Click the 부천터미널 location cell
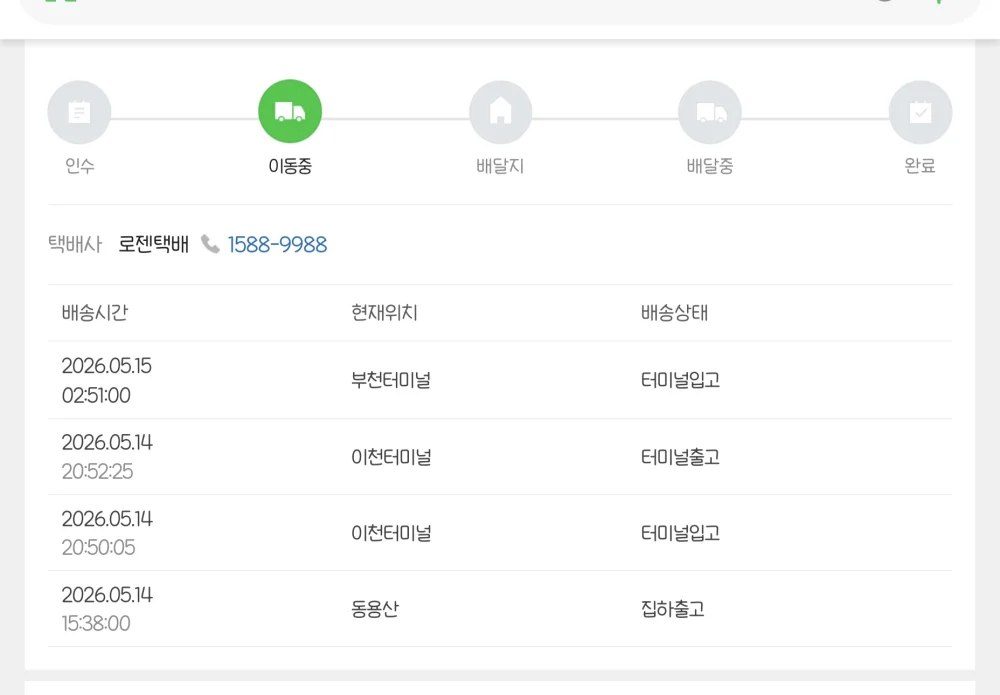 [391, 381]
